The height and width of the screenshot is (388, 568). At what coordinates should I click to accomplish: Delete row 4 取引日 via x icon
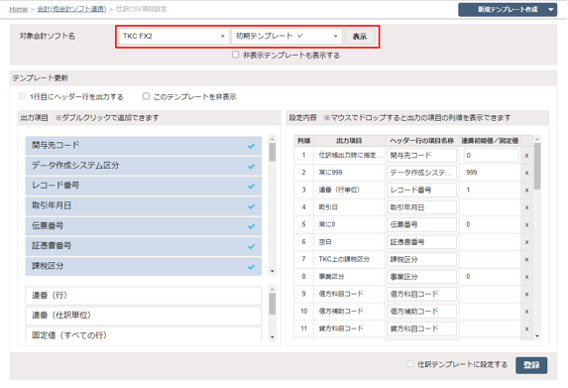tap(527, 208)
